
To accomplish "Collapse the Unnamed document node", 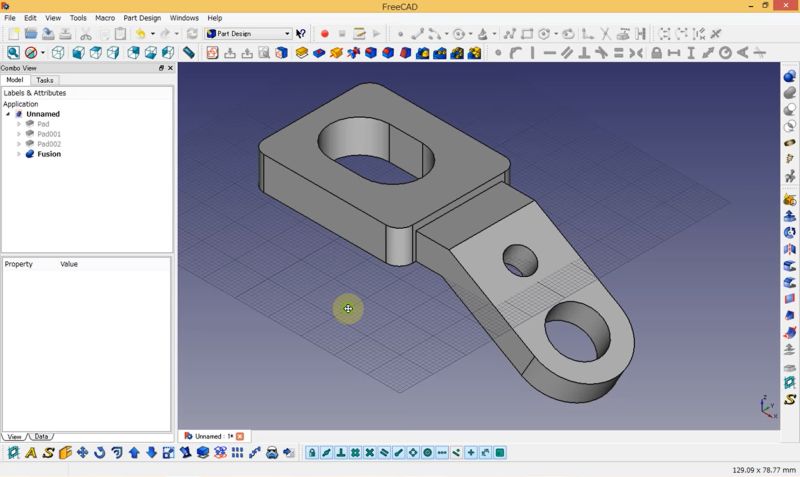I will (8, 114).
